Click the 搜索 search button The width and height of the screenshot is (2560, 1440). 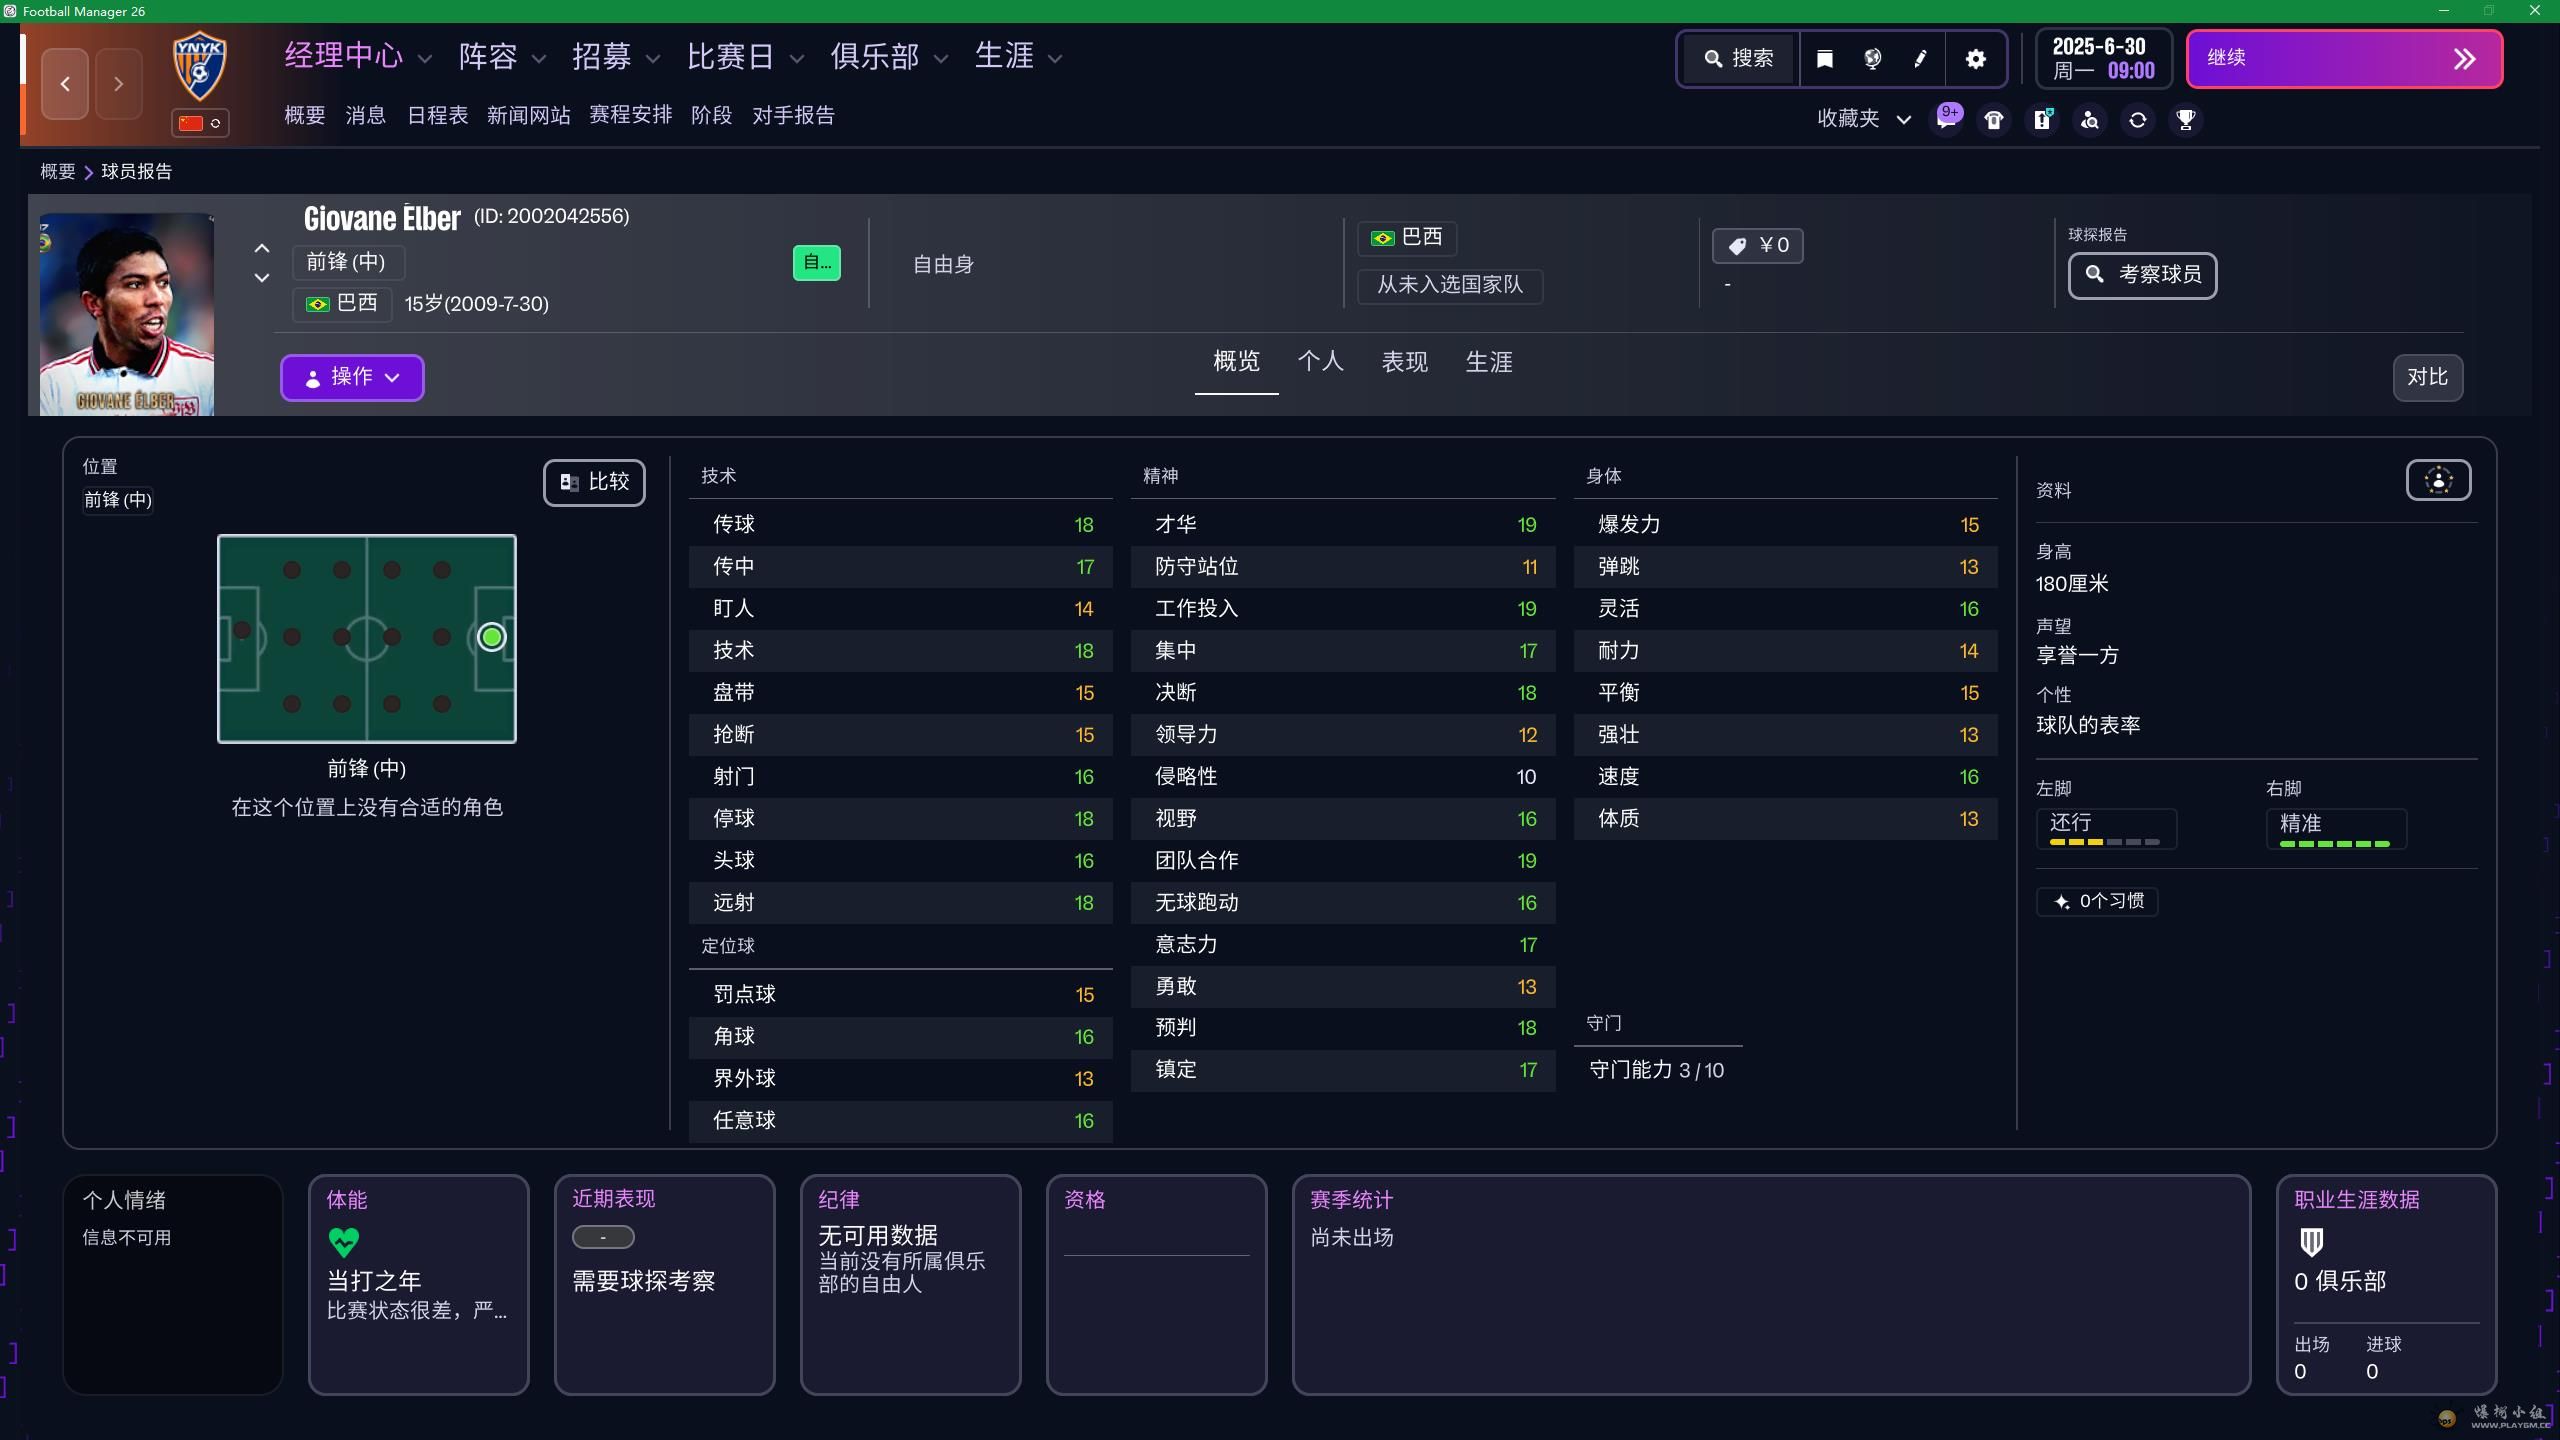tap(1739, 59)
